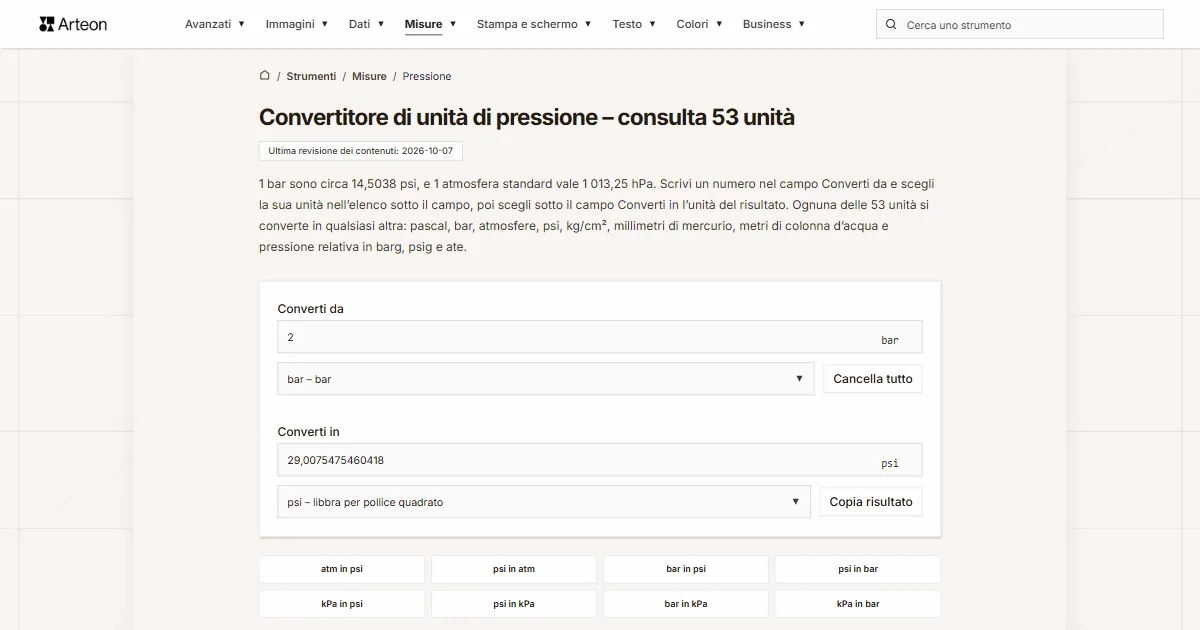Open the Avanzati menu
Screen dimensions: 1200x630
pos(215,24)
